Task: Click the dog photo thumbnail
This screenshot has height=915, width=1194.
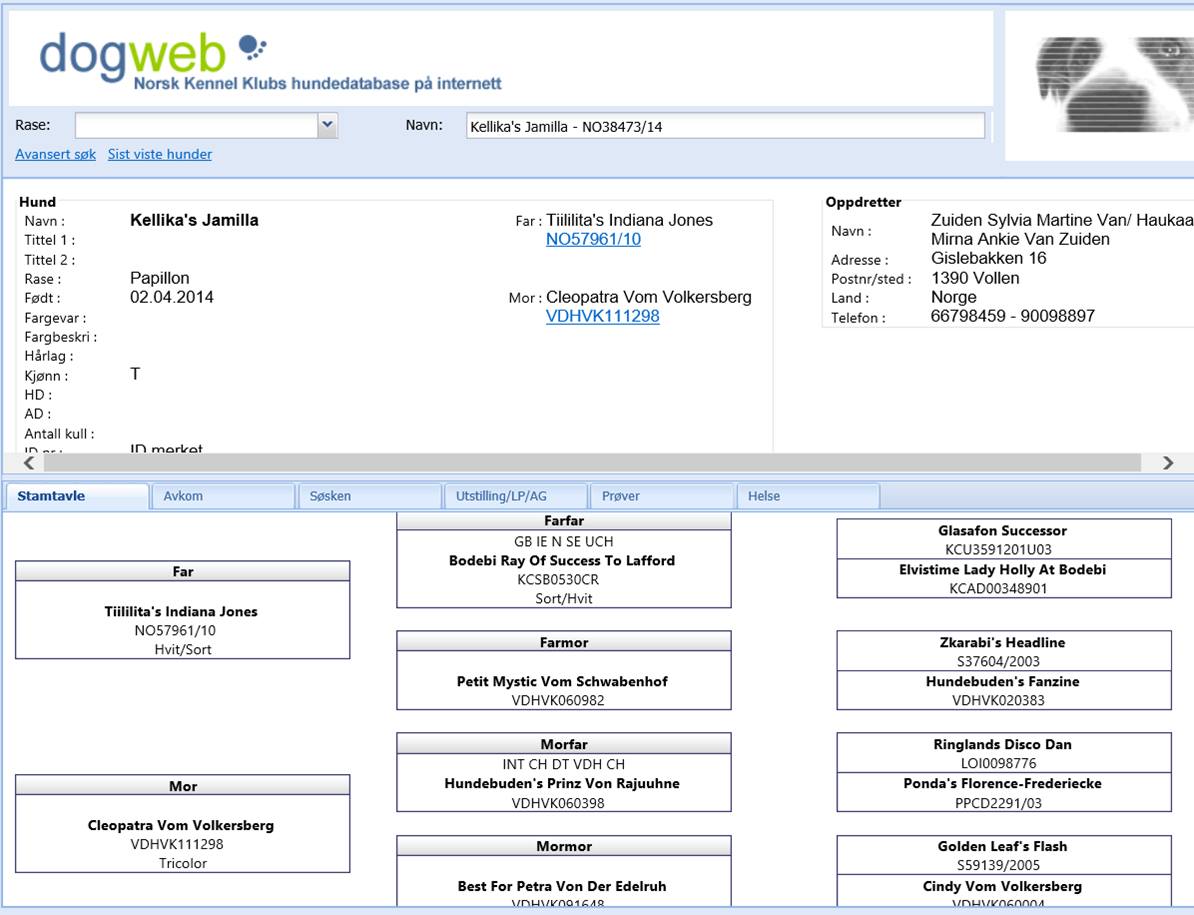Action: point(1114,84)
